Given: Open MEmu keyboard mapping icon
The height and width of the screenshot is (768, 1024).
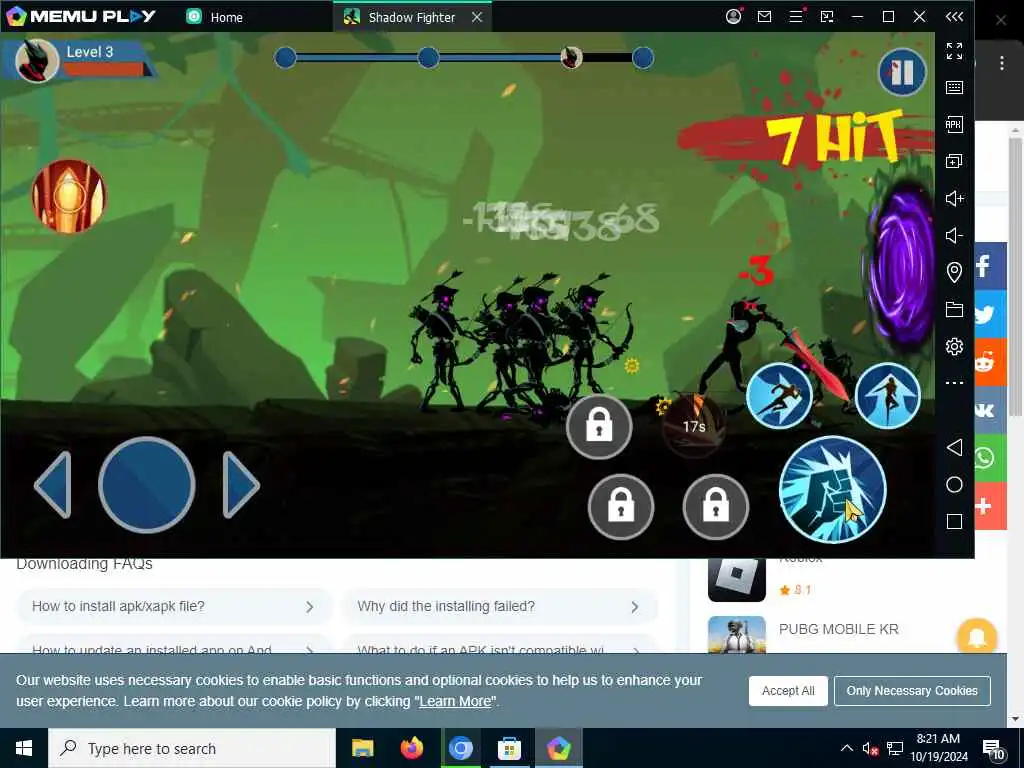Looking at the screenshot, I should pyautogui.click(x=954, y=88).
